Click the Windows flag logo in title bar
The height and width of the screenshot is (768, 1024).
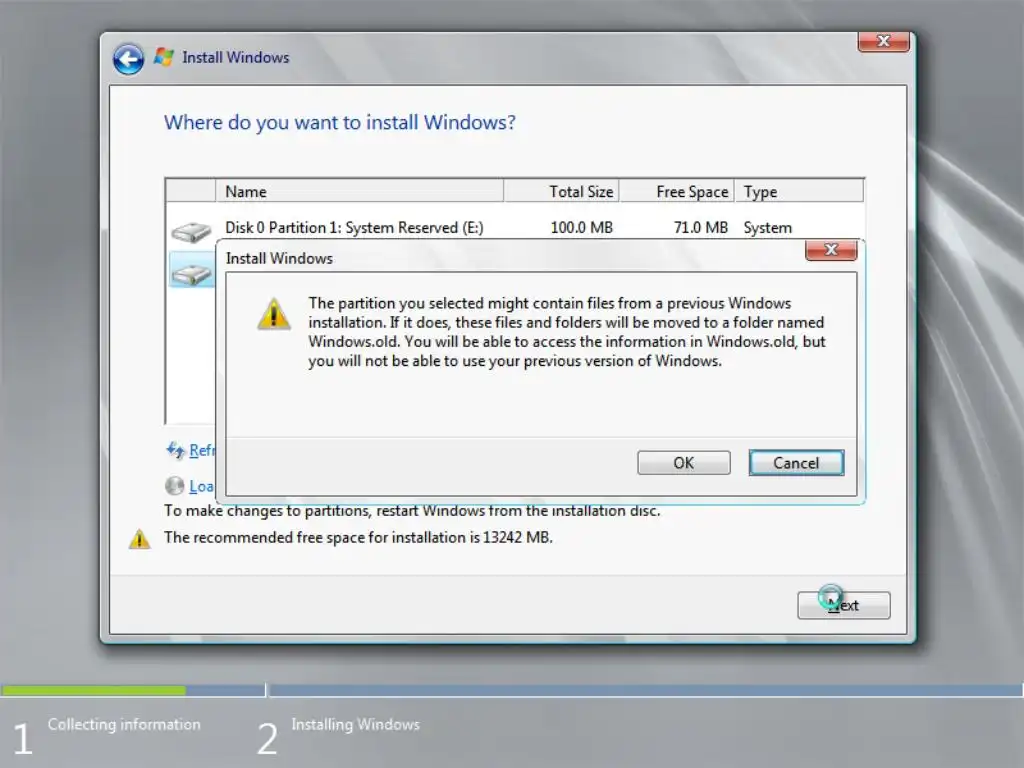click(x=163, y=57)
